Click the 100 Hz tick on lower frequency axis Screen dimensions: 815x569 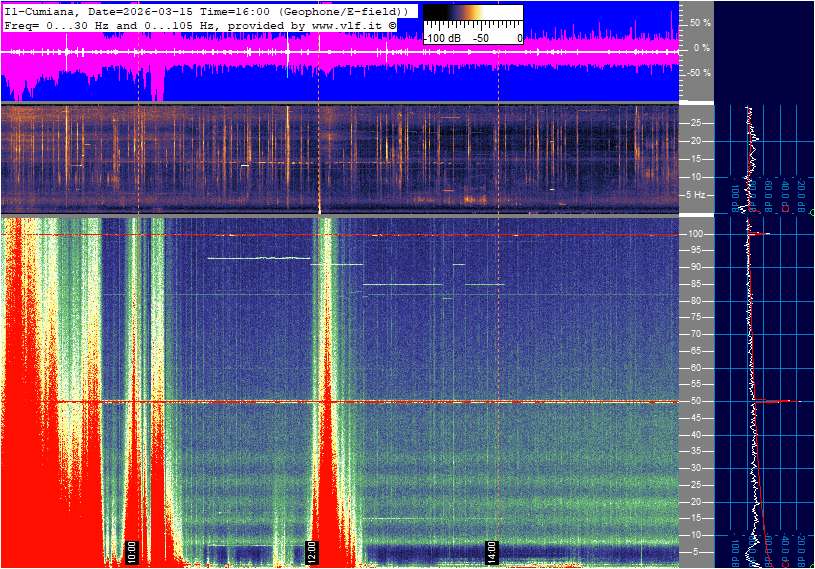click(696, 234)
